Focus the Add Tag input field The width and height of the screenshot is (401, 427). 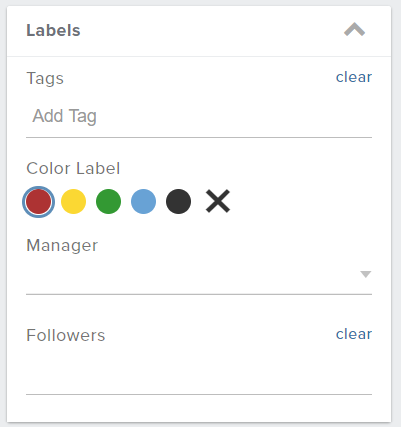[199, 116]
